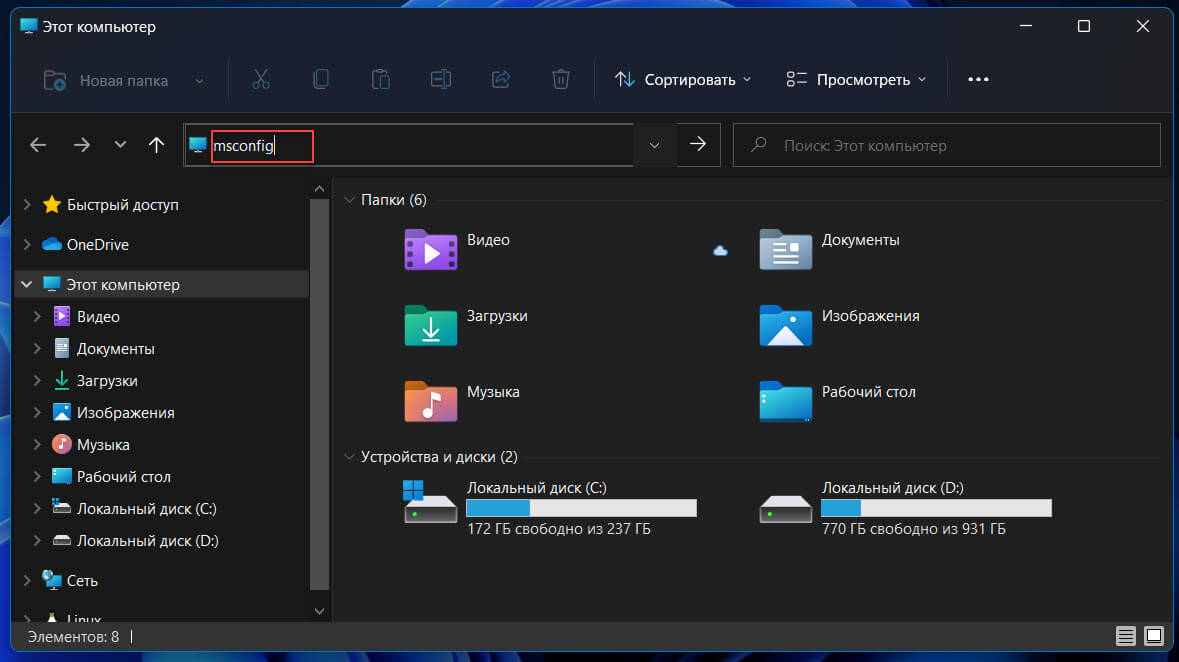Image resolution: width=1179 pixels, height=662 pixels.
Task: Click the navigation pane scroll up arrow
Action: click(320, 189)
